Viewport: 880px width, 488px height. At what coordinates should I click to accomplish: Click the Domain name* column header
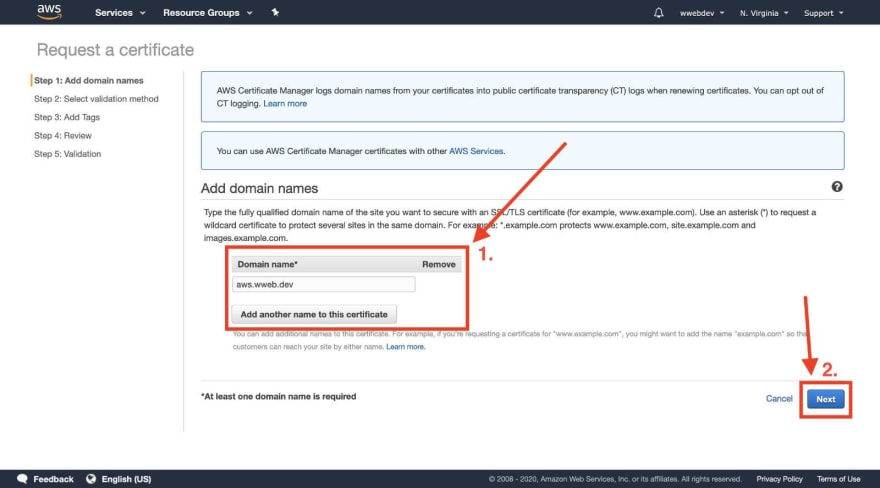click(268, 264)
